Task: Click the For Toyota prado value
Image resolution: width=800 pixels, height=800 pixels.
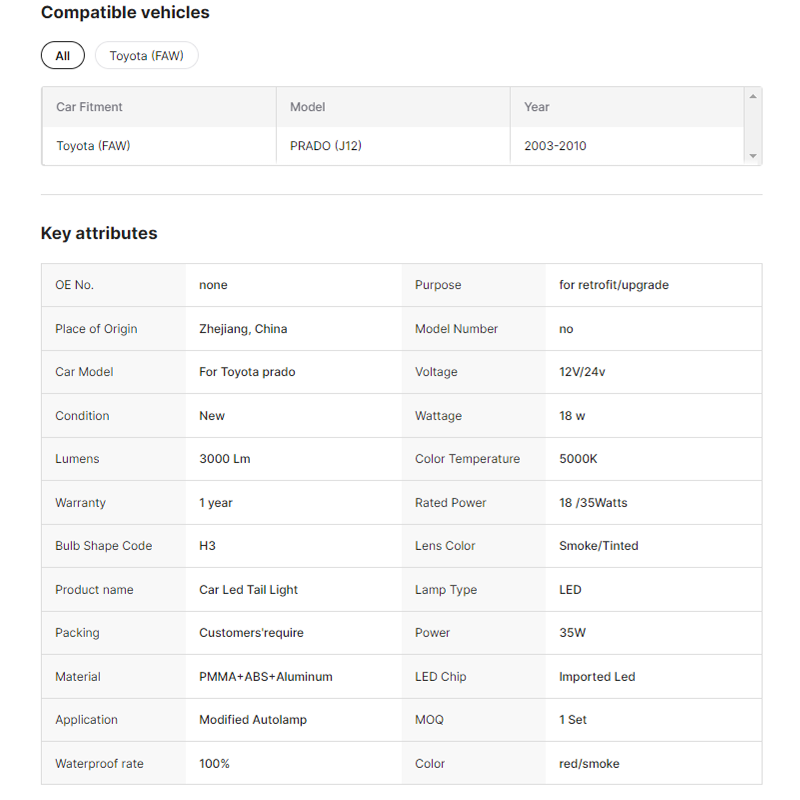Action: tap(247, 372)
